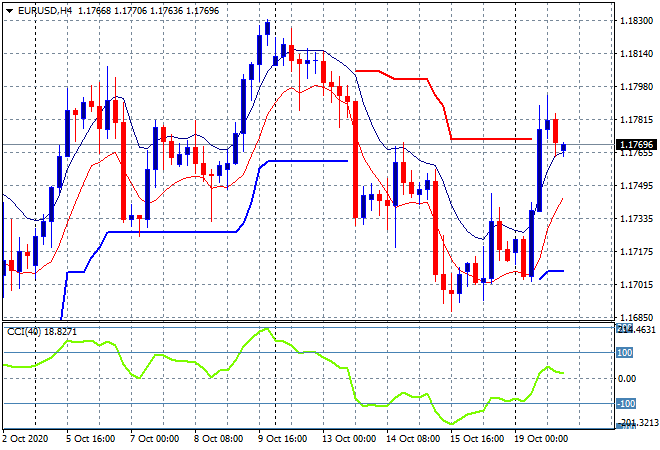Click the 15 Oct 16:00 time label
The width and height of the screenshot is (660, 450).
tap(477, 439)
